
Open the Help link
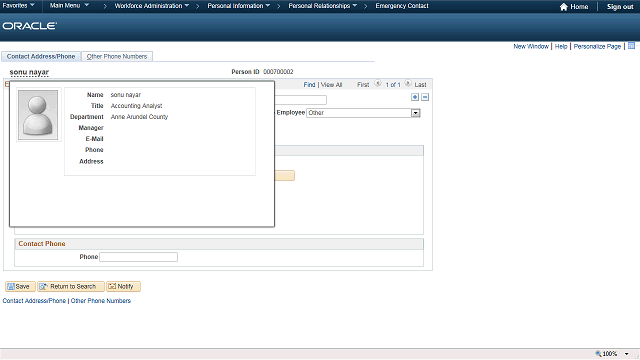pos(561,47)
